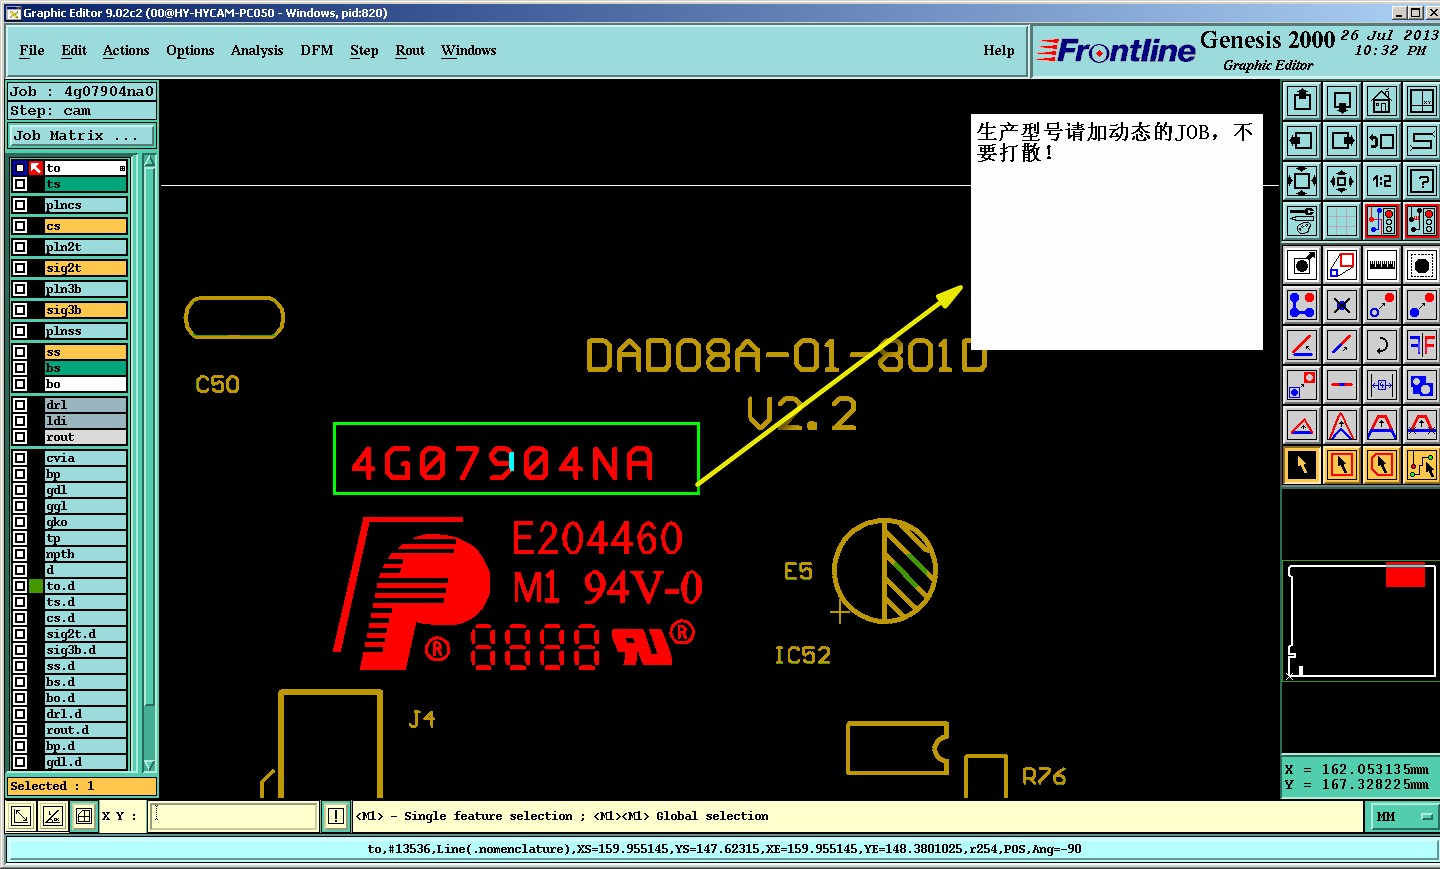Open the Help menu
This screenshot has height=869, width=1440.
point(999,50)
